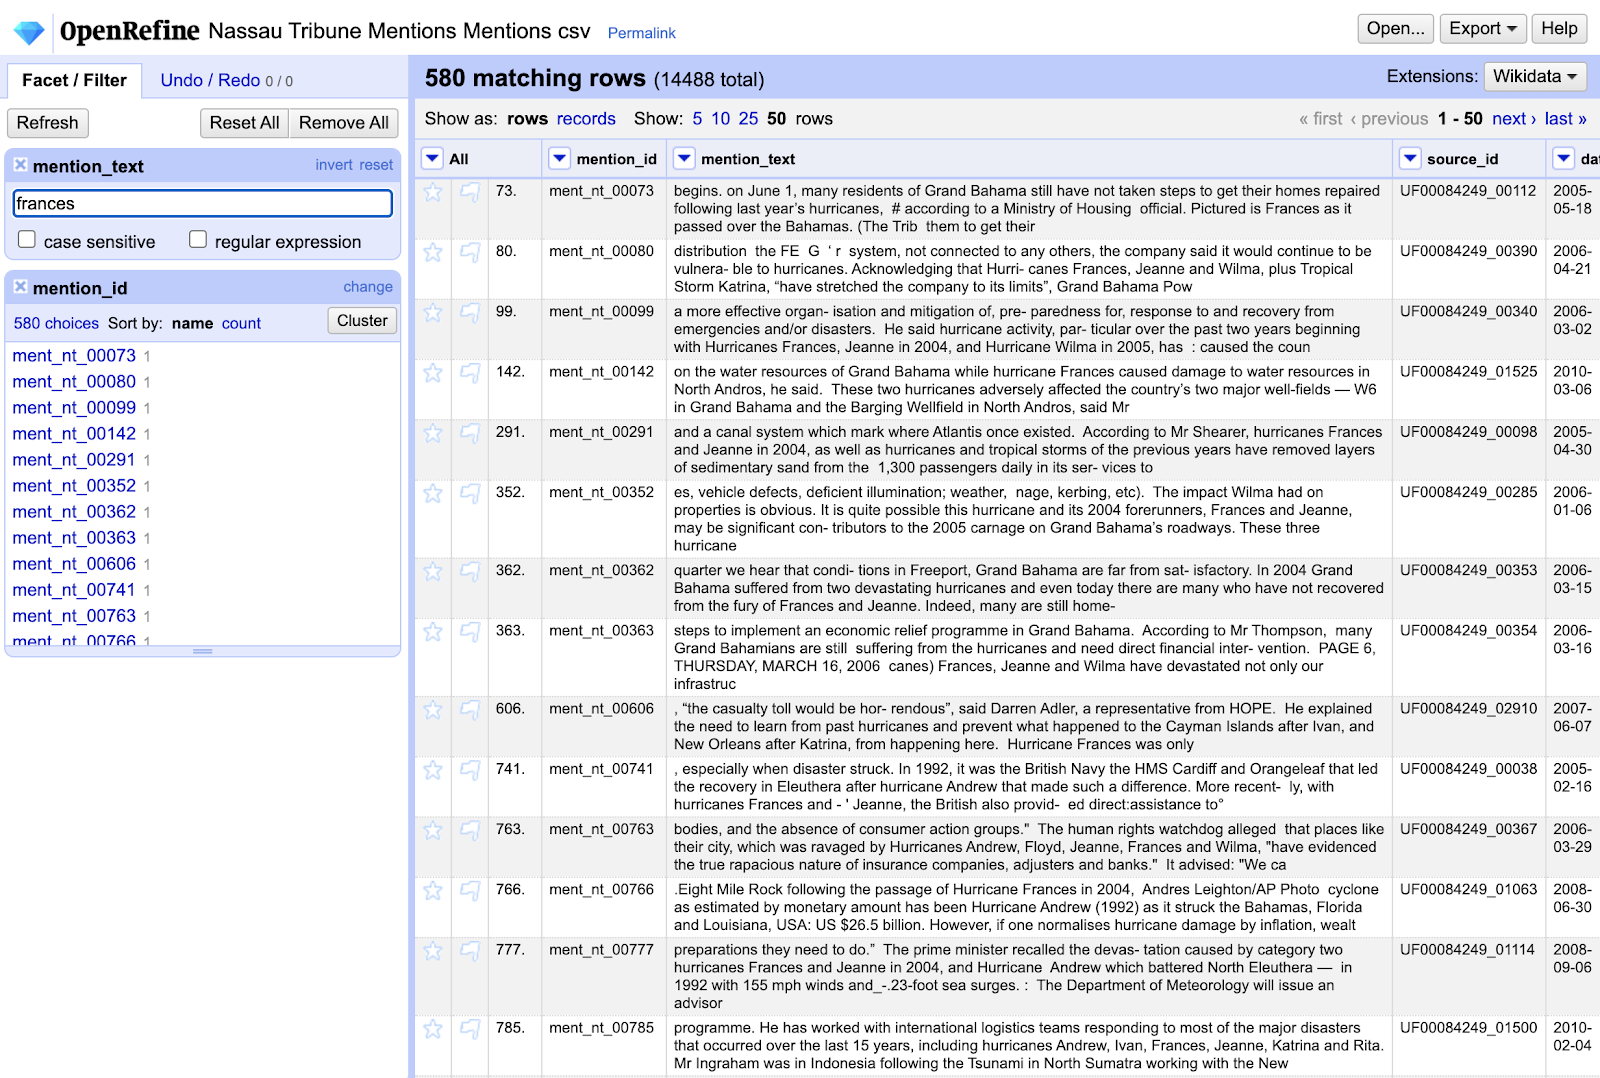Flag row 142
The width and height of the screenshot is (1600, 1078).
click(469, 373)
